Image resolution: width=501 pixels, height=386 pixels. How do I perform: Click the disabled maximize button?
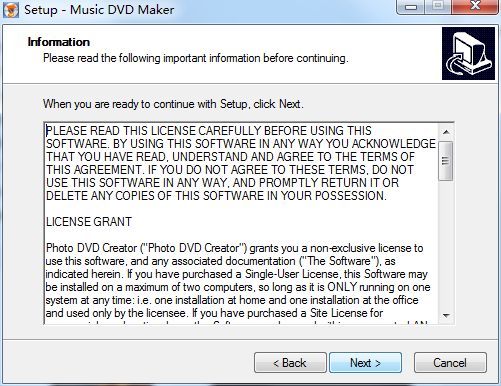click(x=438, y=7)
